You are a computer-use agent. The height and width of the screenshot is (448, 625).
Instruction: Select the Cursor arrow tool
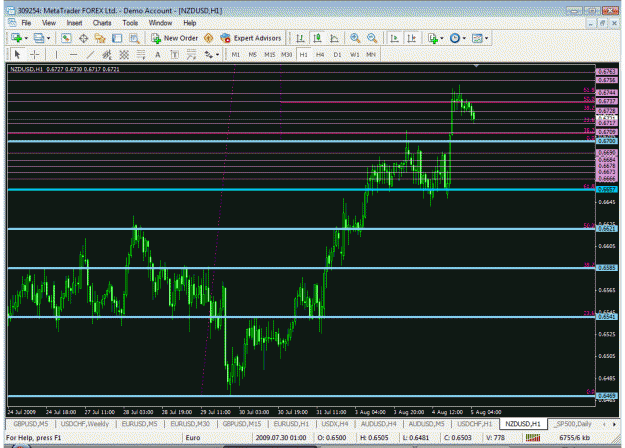pyautogui.click(x=17, y=55)
